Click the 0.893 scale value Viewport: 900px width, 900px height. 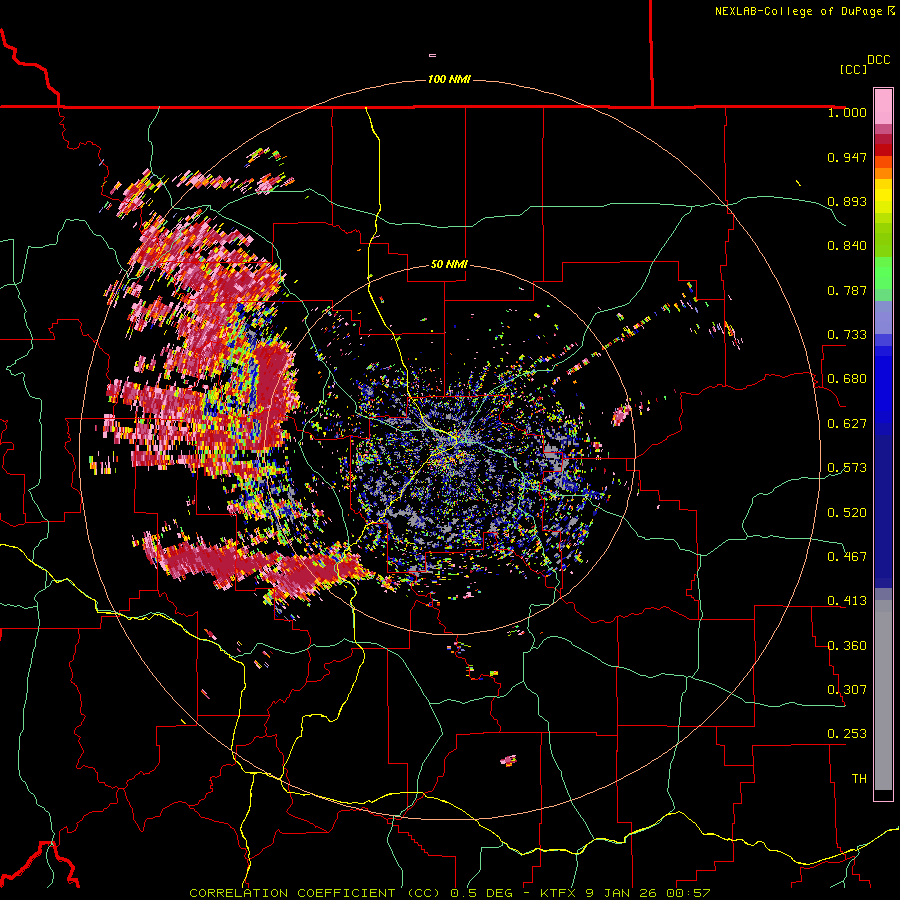[x=847, y=201]
